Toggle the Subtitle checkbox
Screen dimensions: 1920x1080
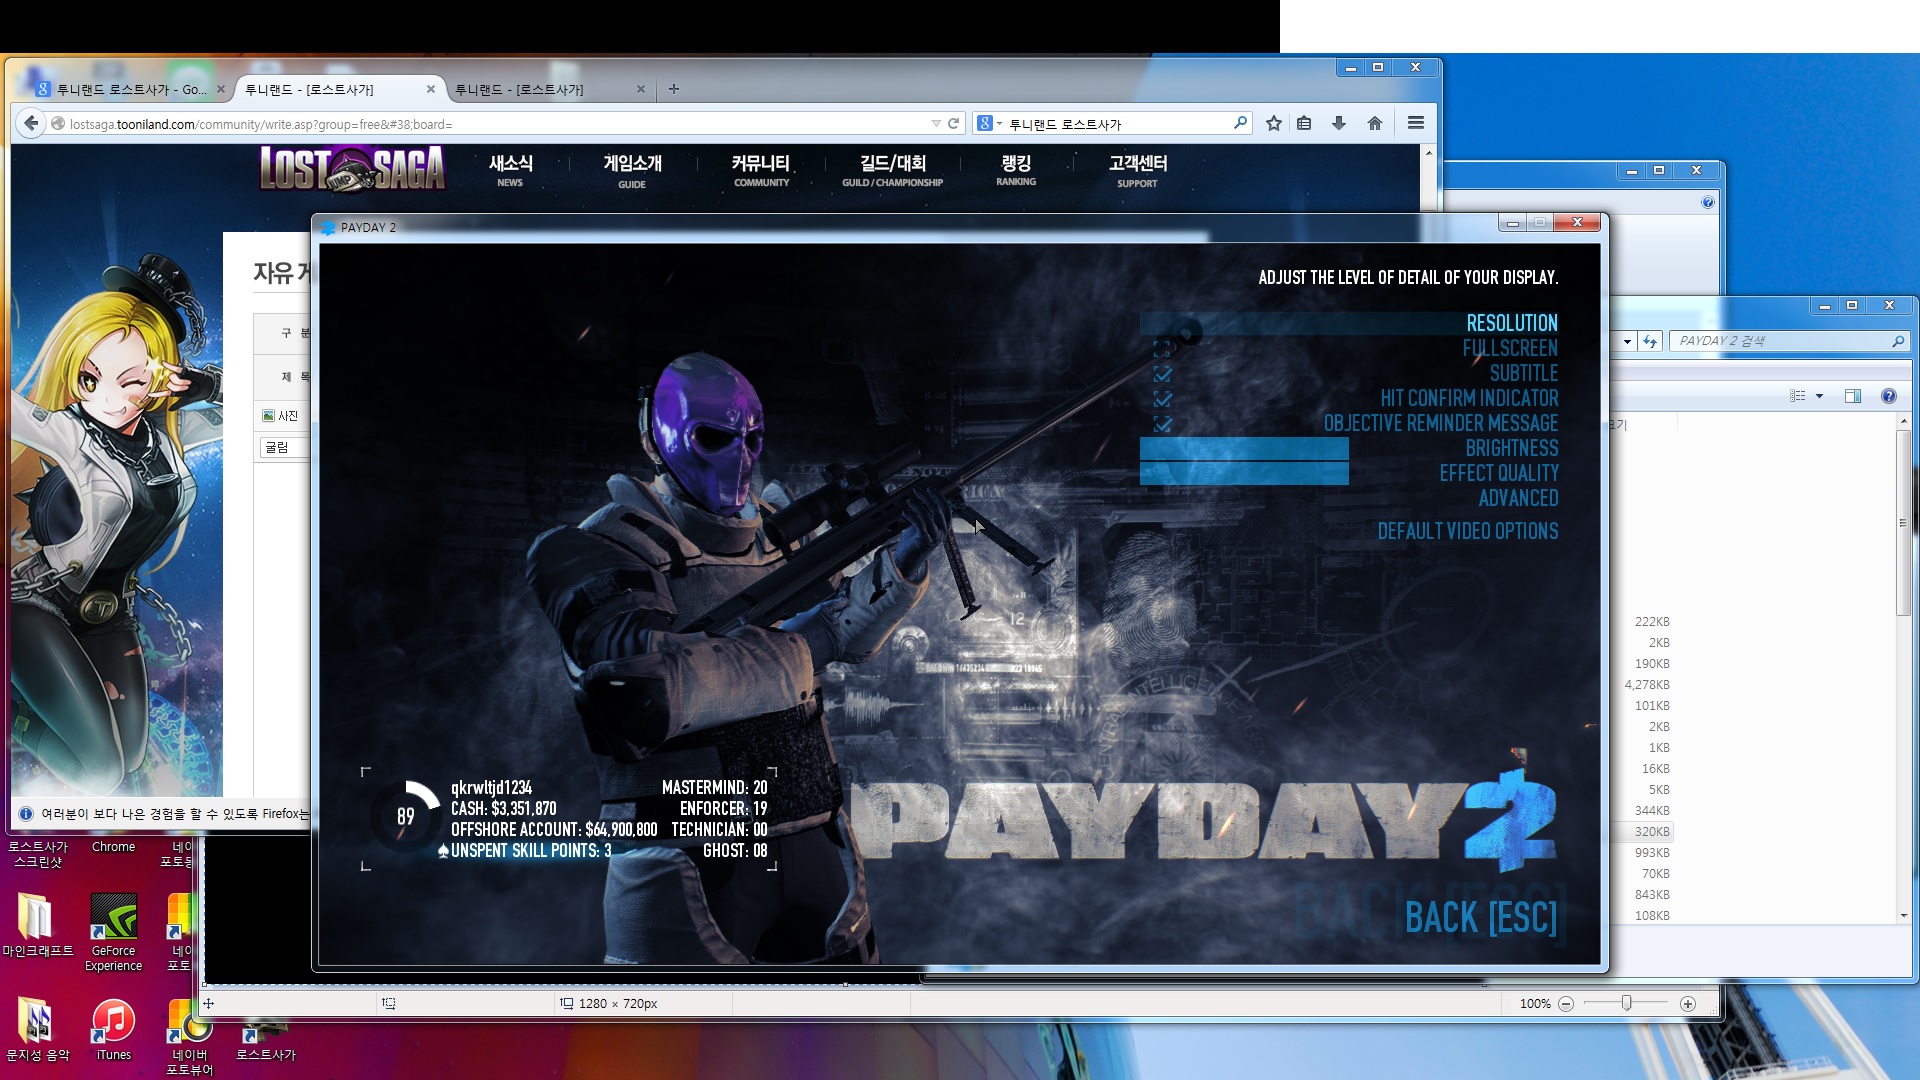click(1162, 374)
